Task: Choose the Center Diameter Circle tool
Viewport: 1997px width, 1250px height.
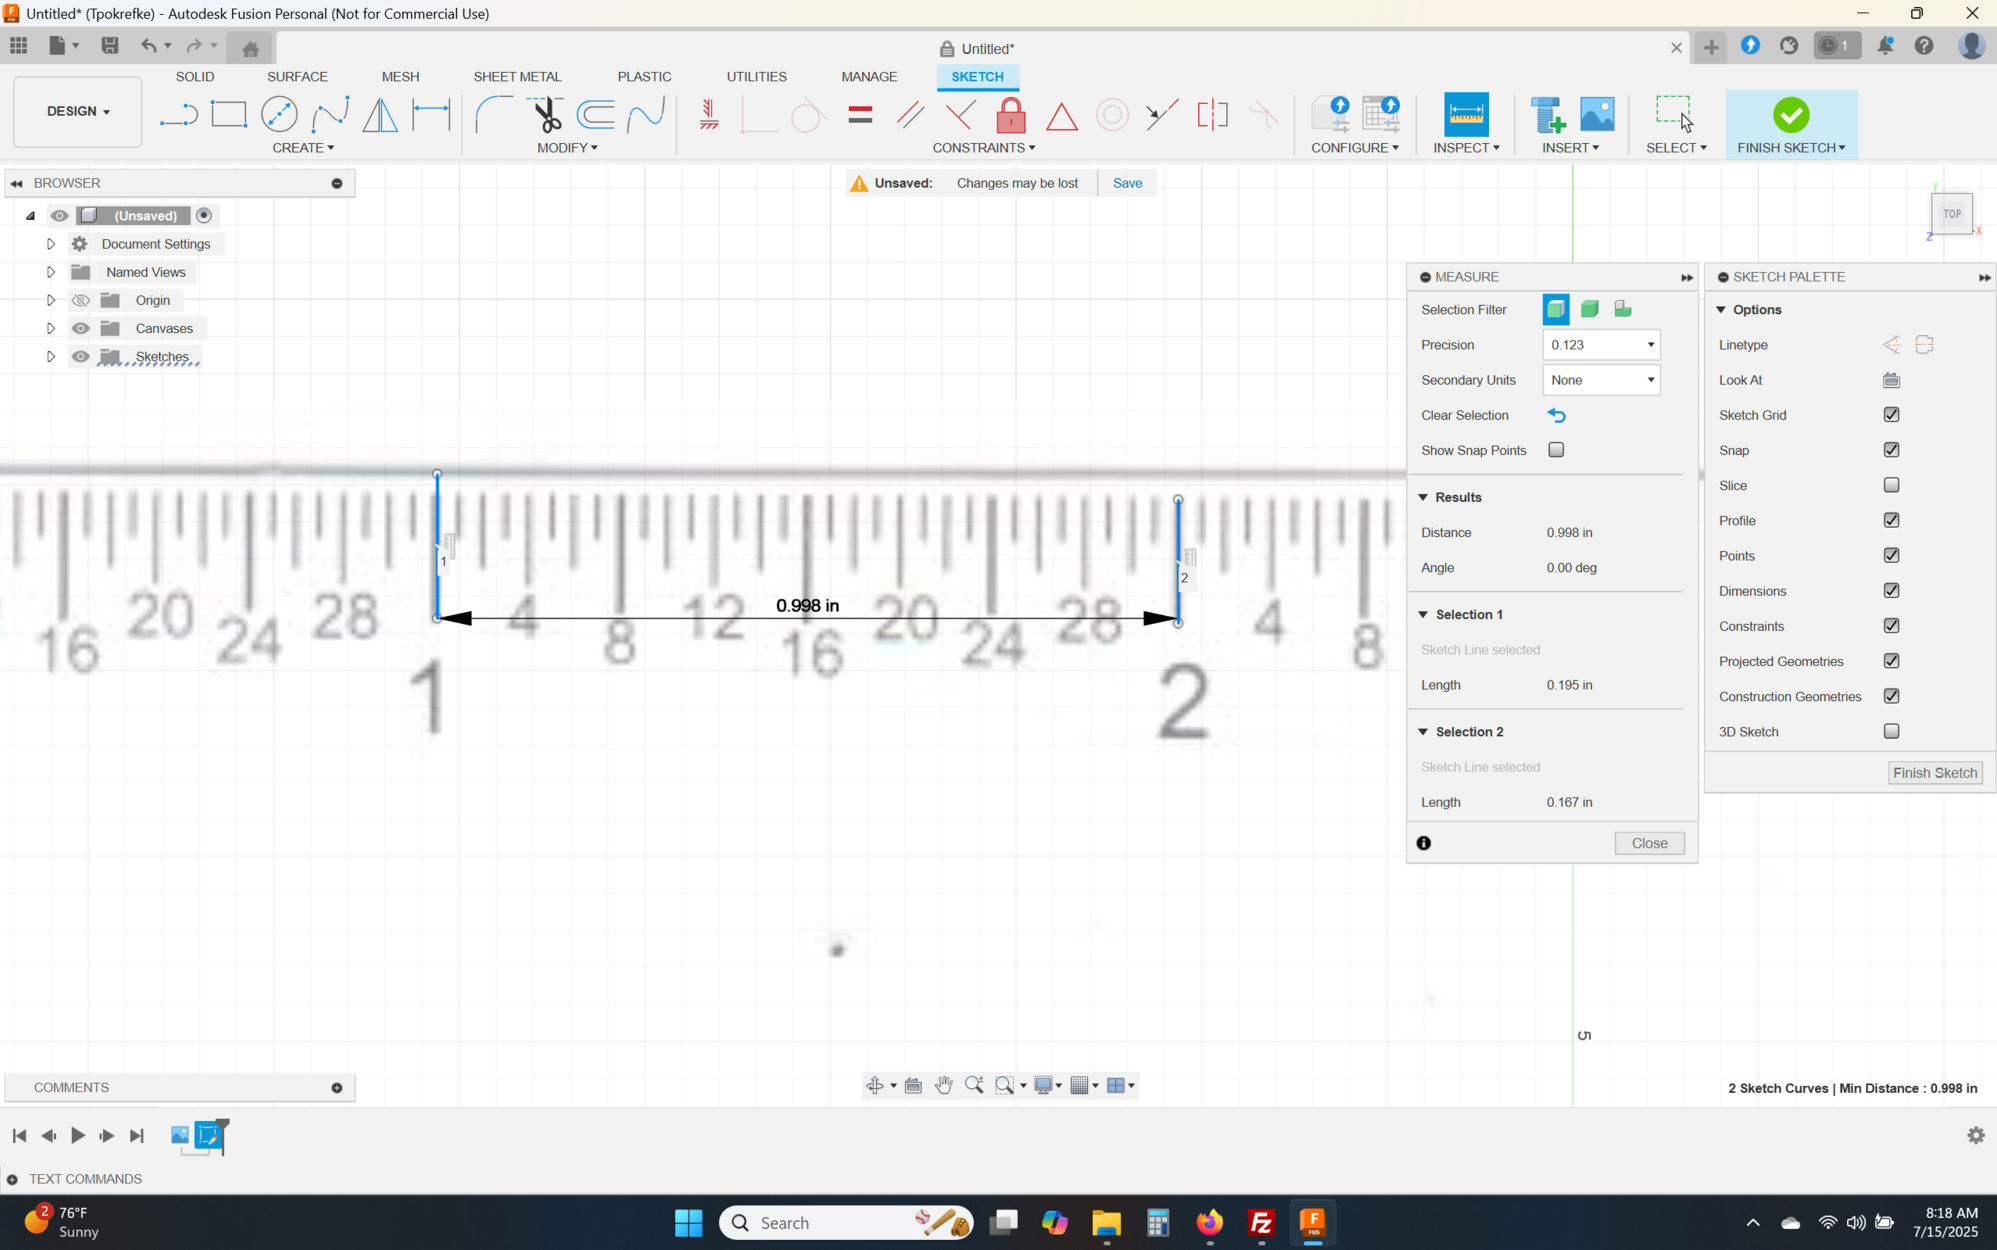Action: tap(279, 114)
